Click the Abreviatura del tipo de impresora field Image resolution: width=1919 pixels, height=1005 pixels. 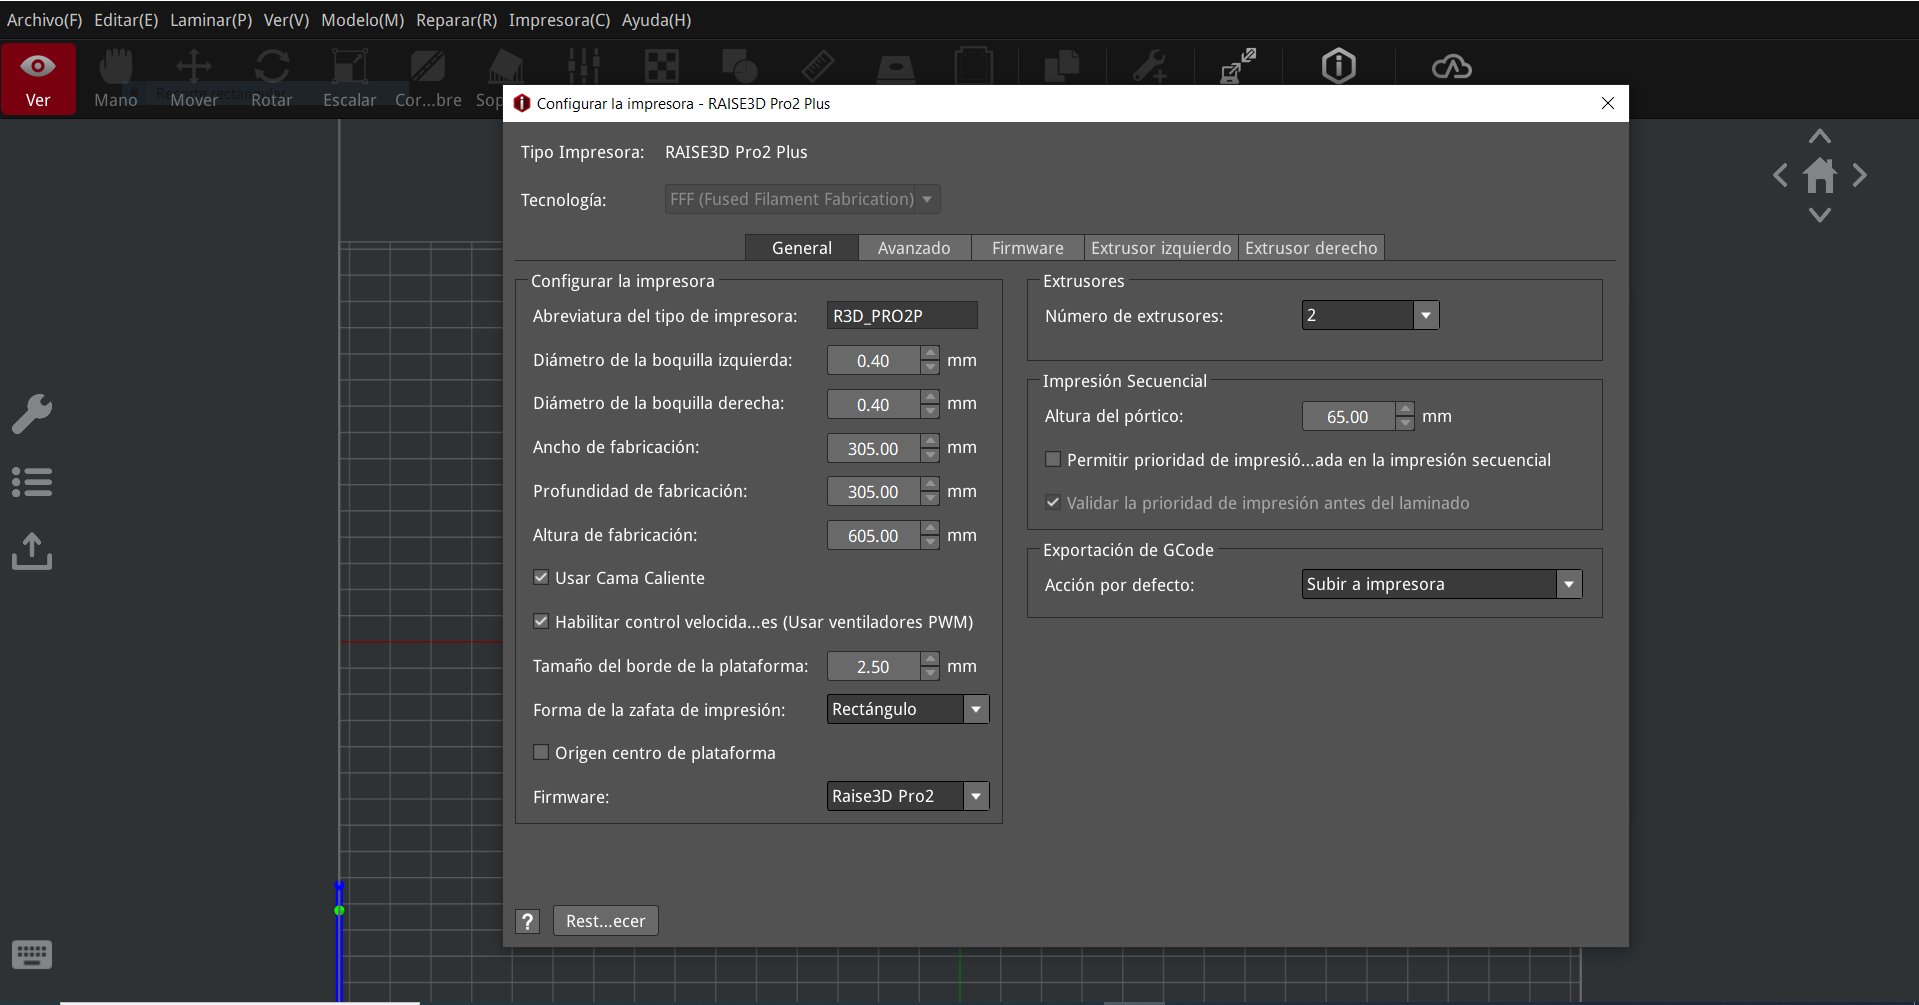(x=902, y=315)
